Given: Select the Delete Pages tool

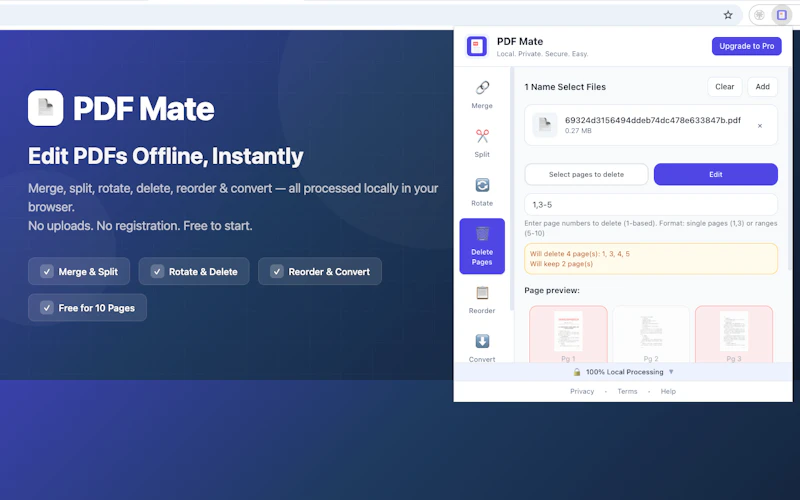Looking at the screenshot, I should (482, 246).
